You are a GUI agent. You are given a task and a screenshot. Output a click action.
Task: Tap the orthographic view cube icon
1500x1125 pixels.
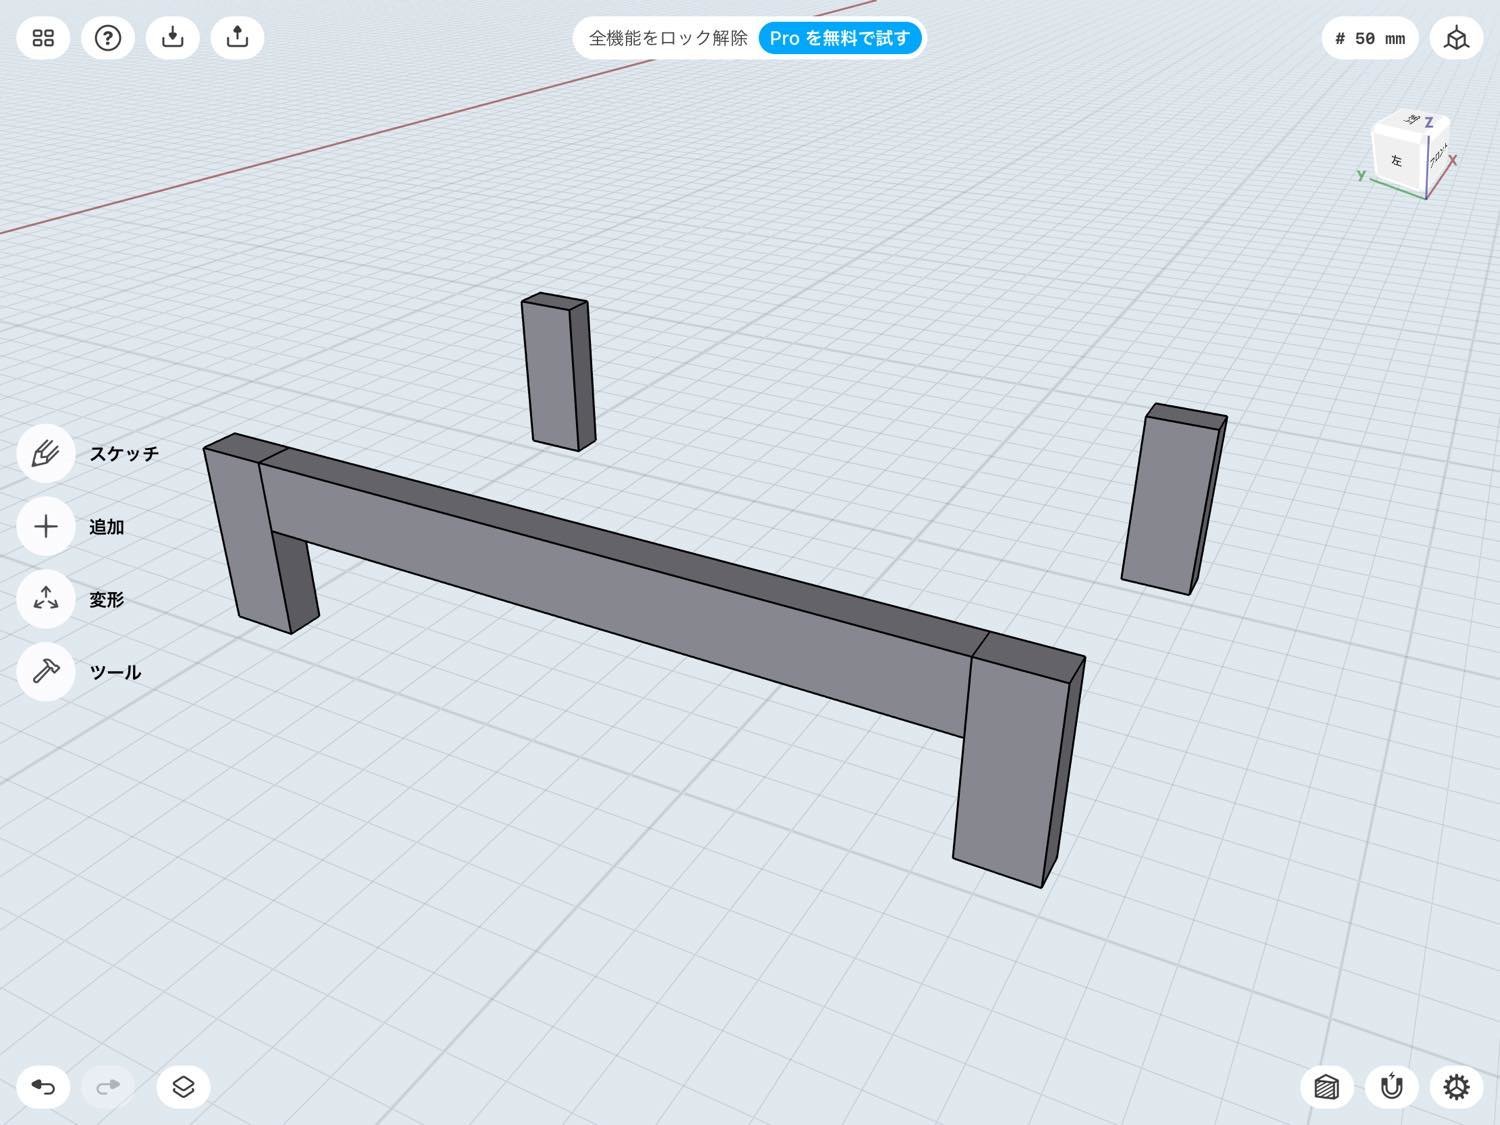click(x=1456, y=38)
